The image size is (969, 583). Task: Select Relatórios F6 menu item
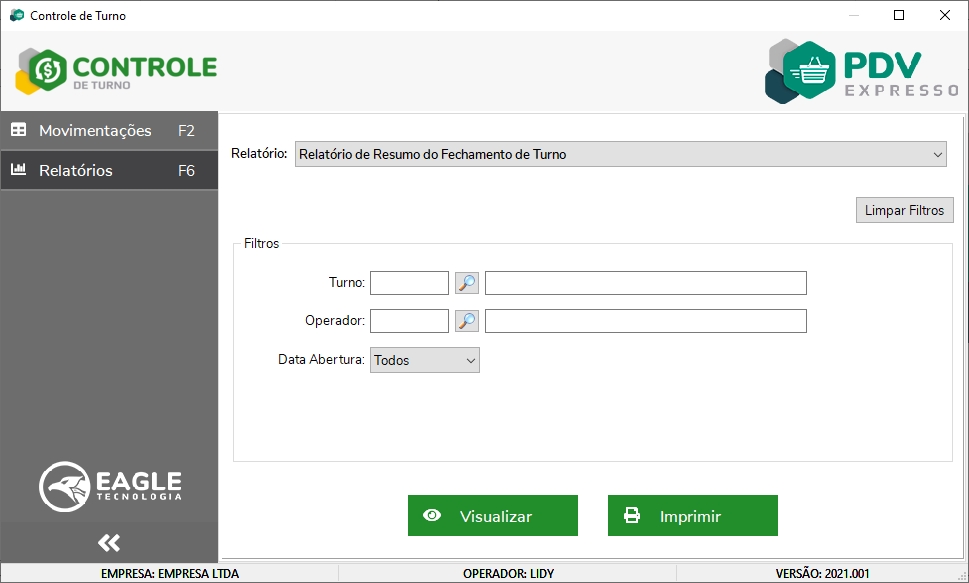point(109,170)
